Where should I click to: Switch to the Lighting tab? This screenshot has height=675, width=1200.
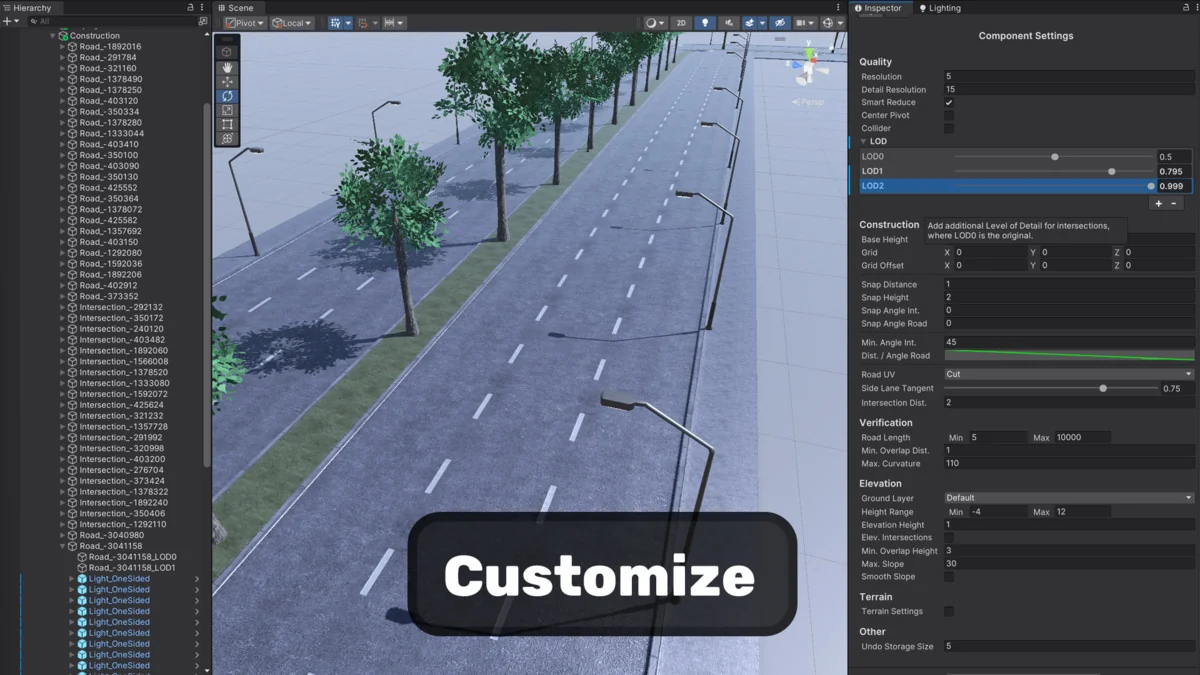(940, 8)
